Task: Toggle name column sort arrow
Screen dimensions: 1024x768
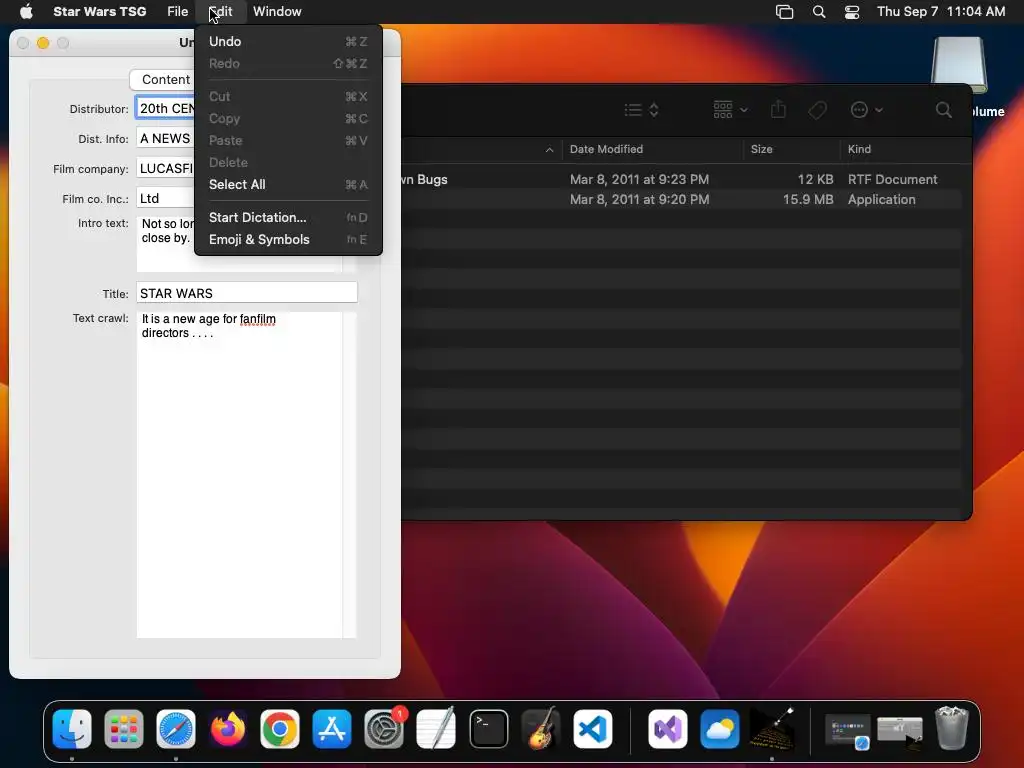Action: pyautogui.click(x=549, y=150)
